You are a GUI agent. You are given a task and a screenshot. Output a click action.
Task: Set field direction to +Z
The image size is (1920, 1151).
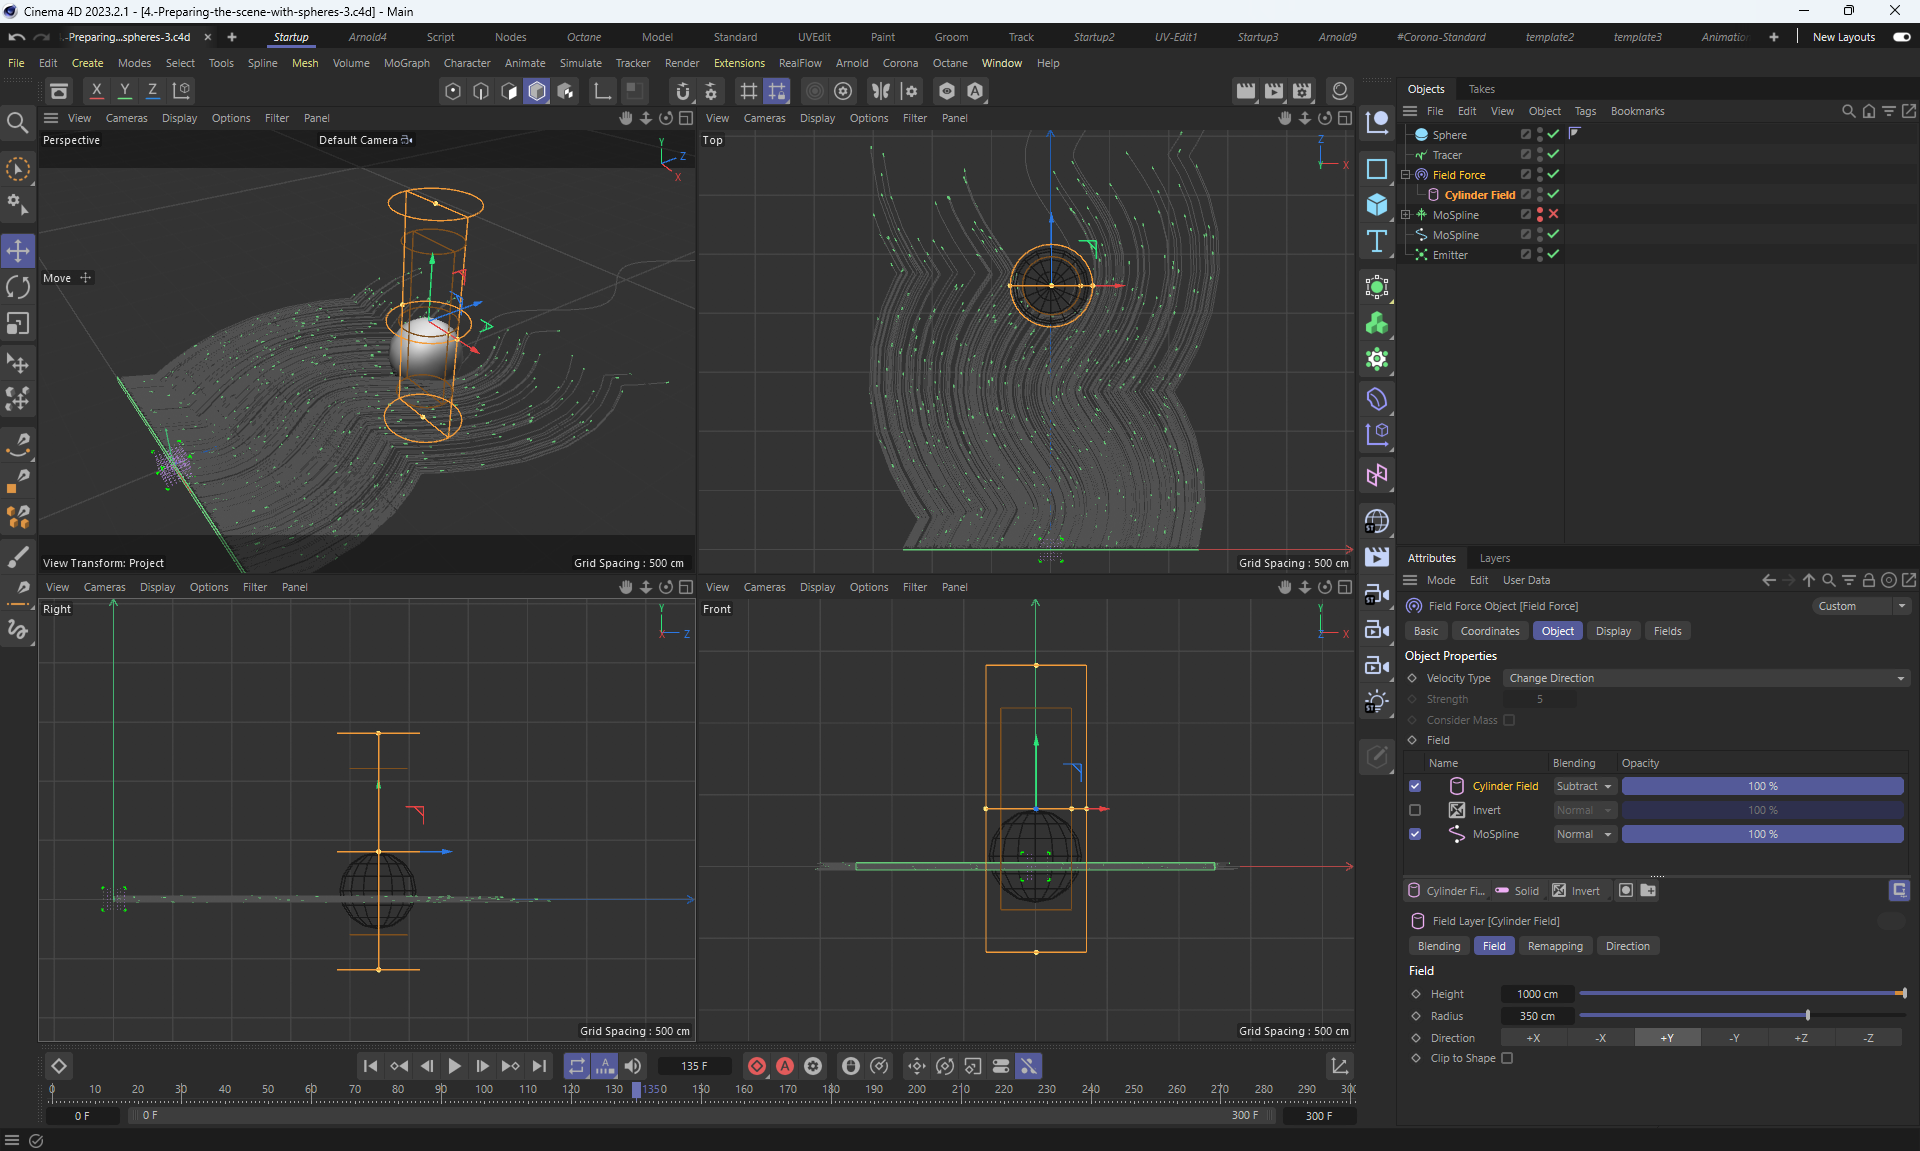tap(1800, 1038)
